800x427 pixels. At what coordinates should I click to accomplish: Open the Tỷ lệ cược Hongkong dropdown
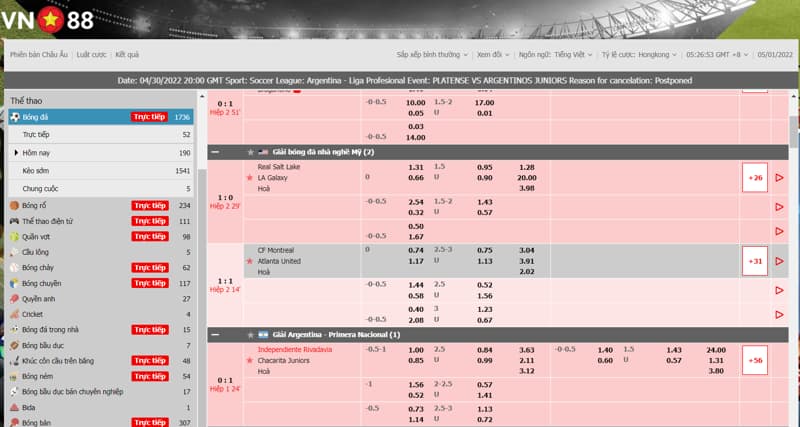(639, 55)
